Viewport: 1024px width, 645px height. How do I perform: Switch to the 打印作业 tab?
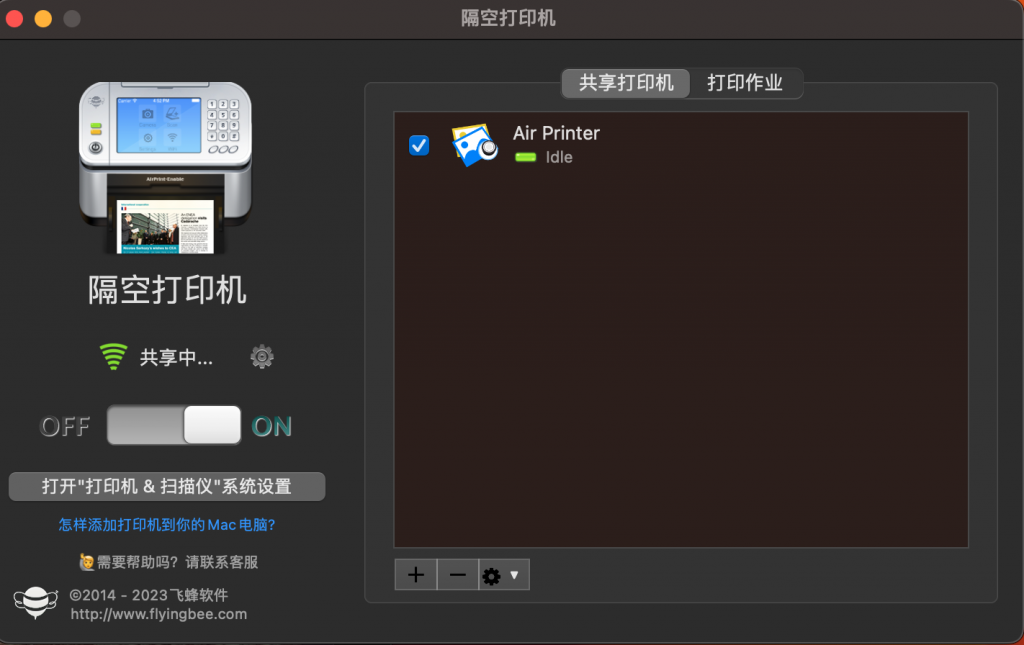pos(747,83)
